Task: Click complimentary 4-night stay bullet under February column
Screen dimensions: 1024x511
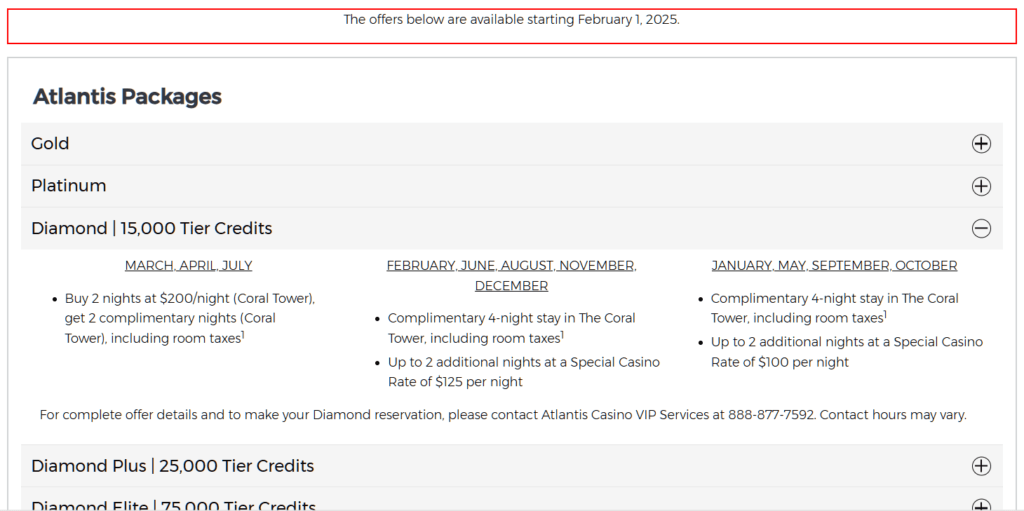Action: click(x=511, y=328)
